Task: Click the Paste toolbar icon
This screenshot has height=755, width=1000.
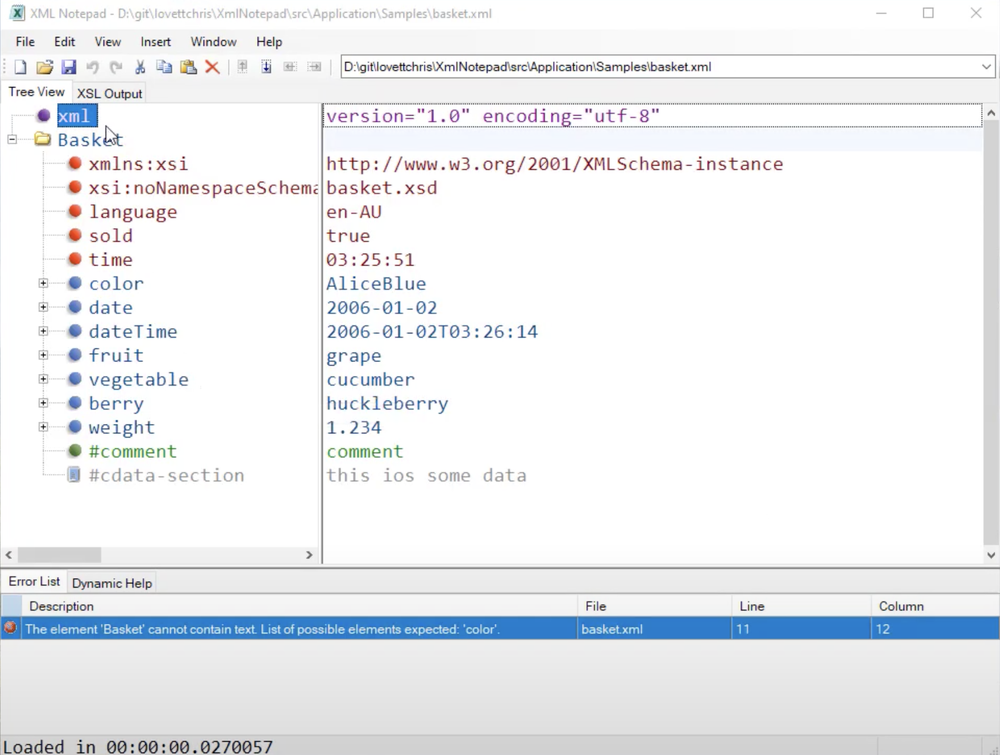Action: (187, 66)
